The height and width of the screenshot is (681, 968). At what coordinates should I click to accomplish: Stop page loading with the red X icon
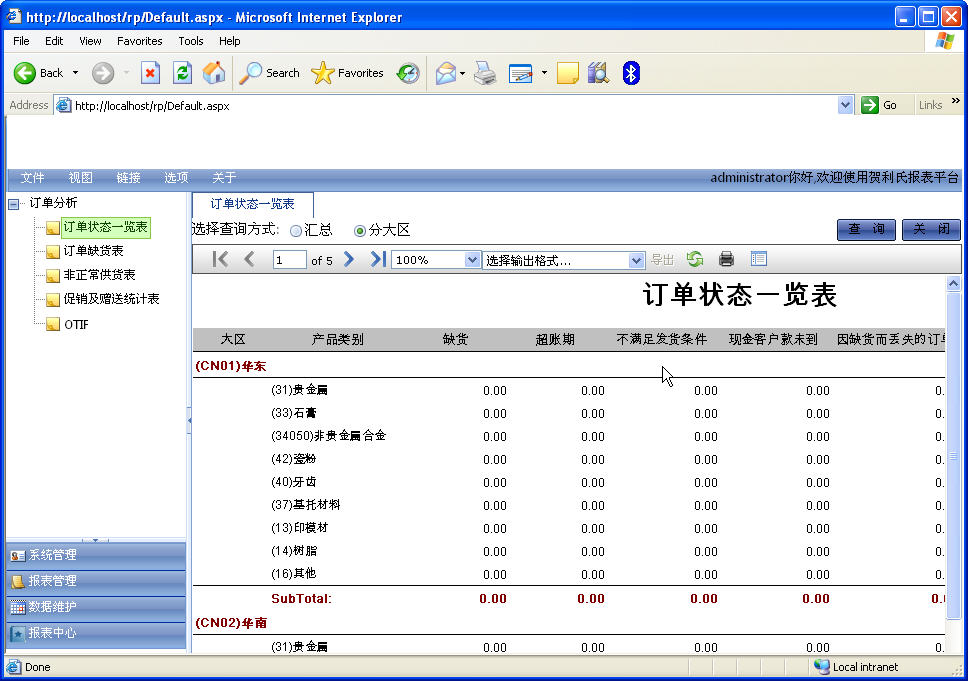pos(150,73)
